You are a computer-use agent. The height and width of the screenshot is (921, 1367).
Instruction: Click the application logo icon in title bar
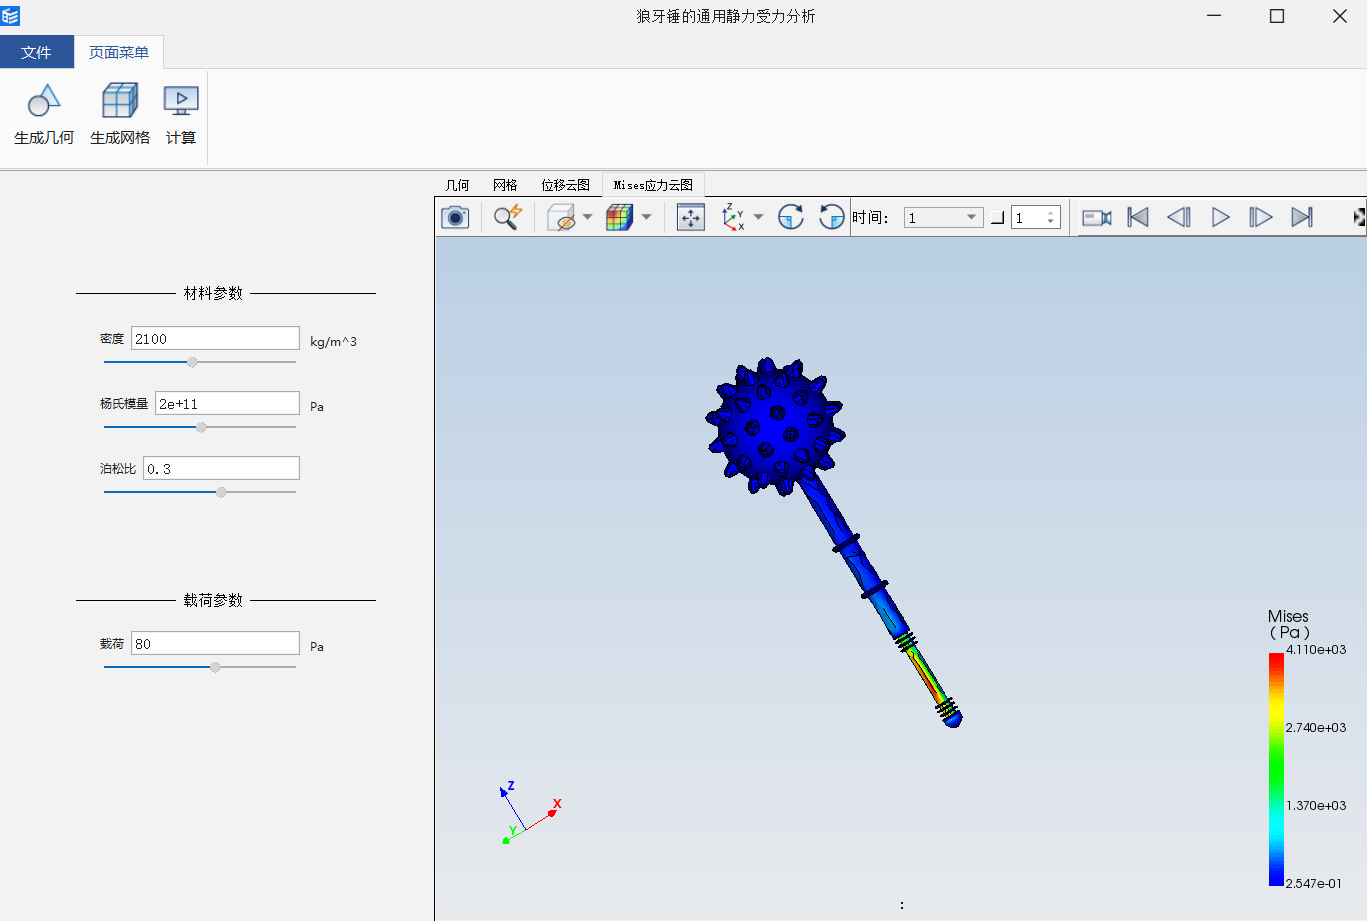[10, 16]
